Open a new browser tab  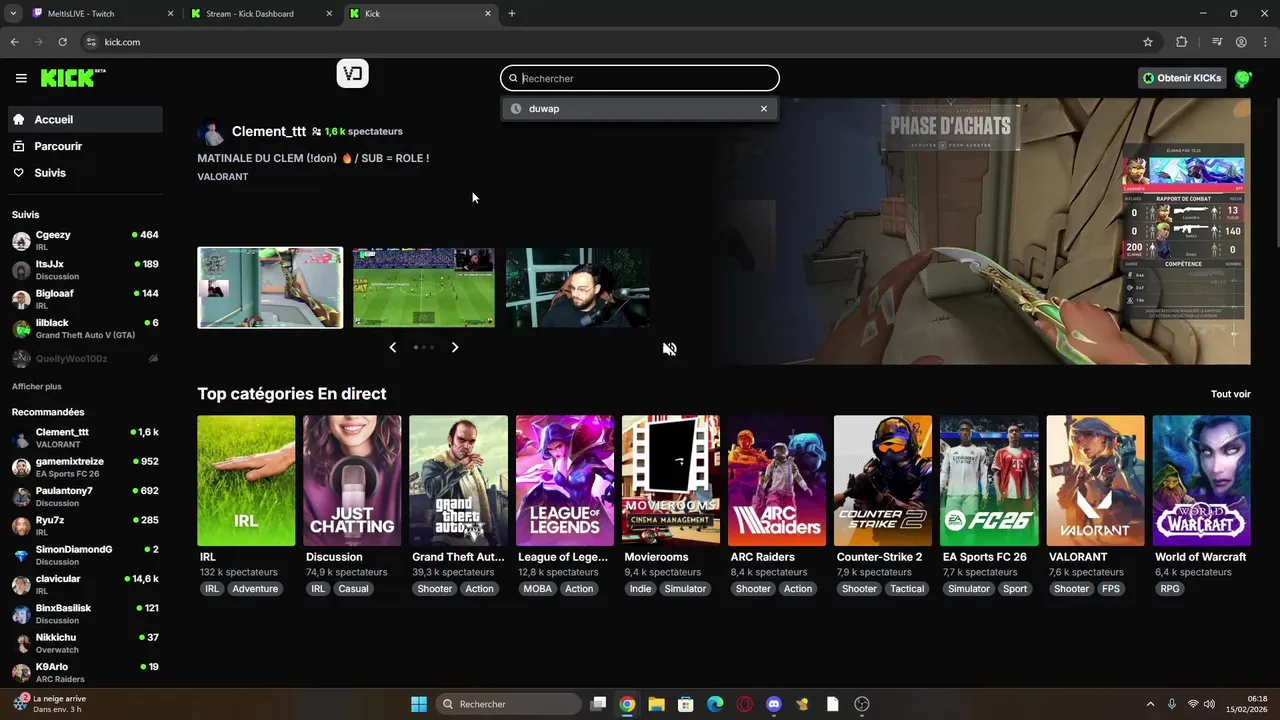tap(512, 14)
